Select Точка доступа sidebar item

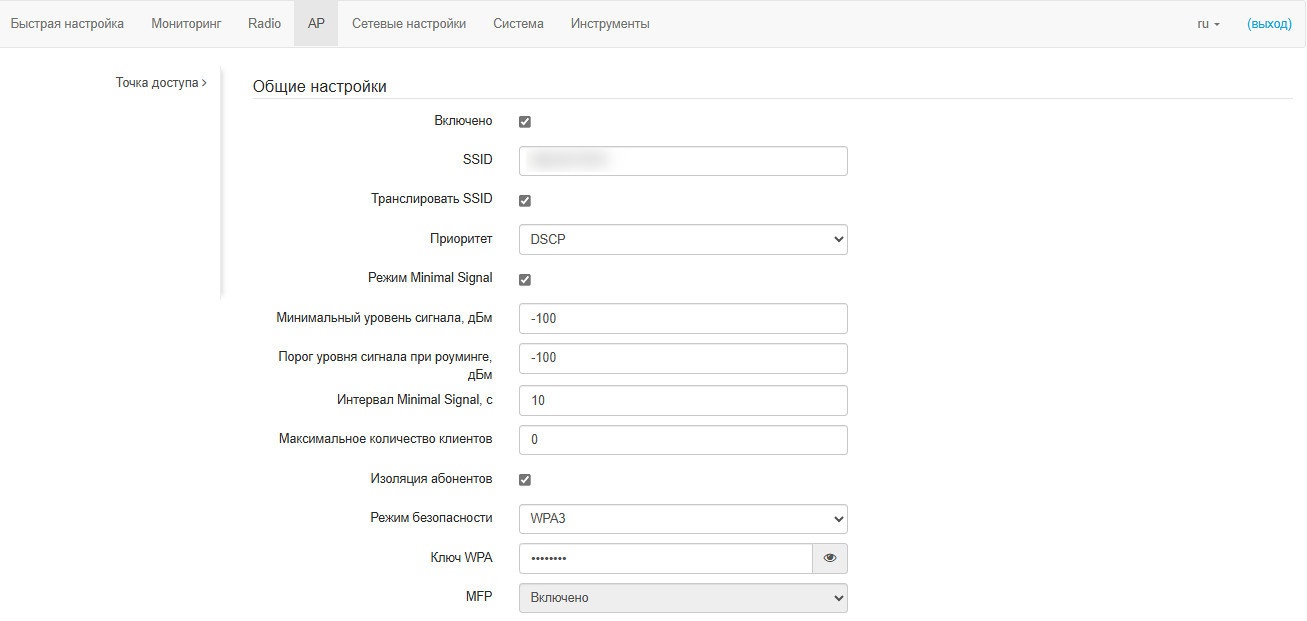pos(160,83)
